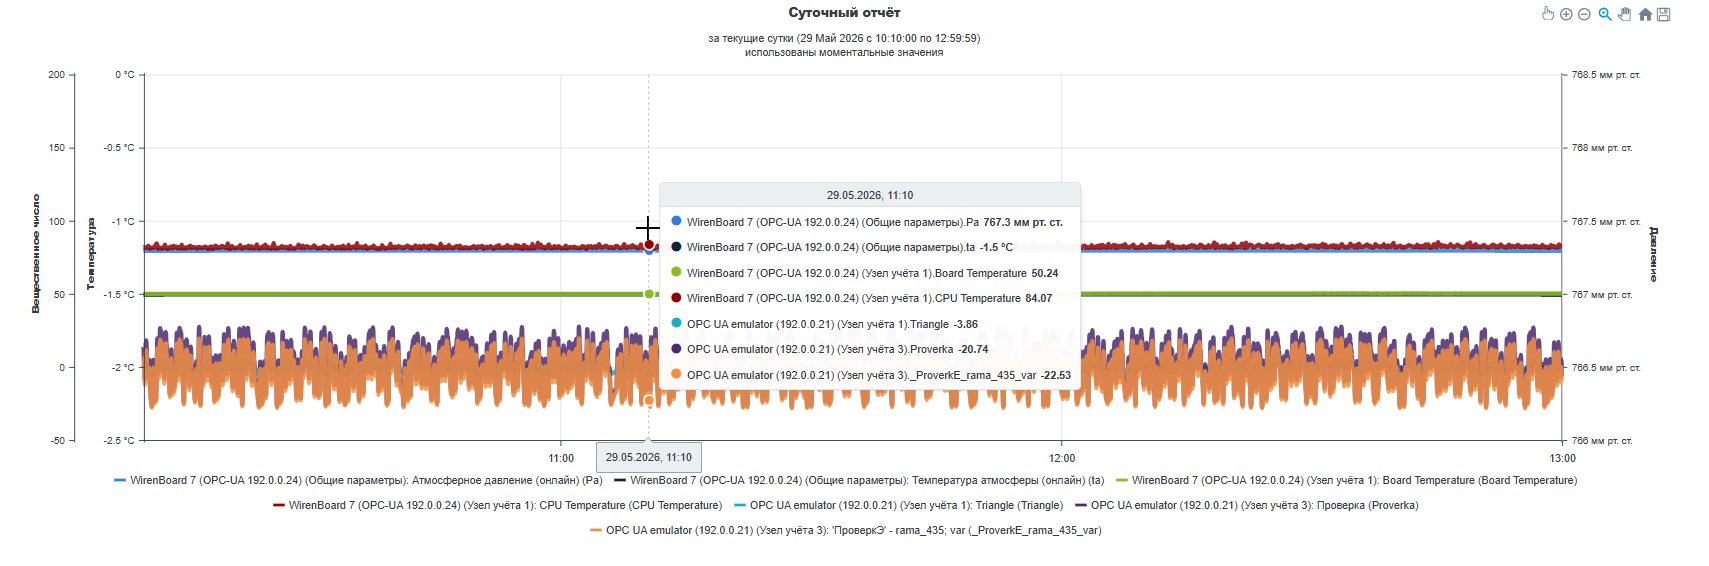
Task: Toggle the Температура атмосферы (ta) legend series
Action: click(859, 480)
